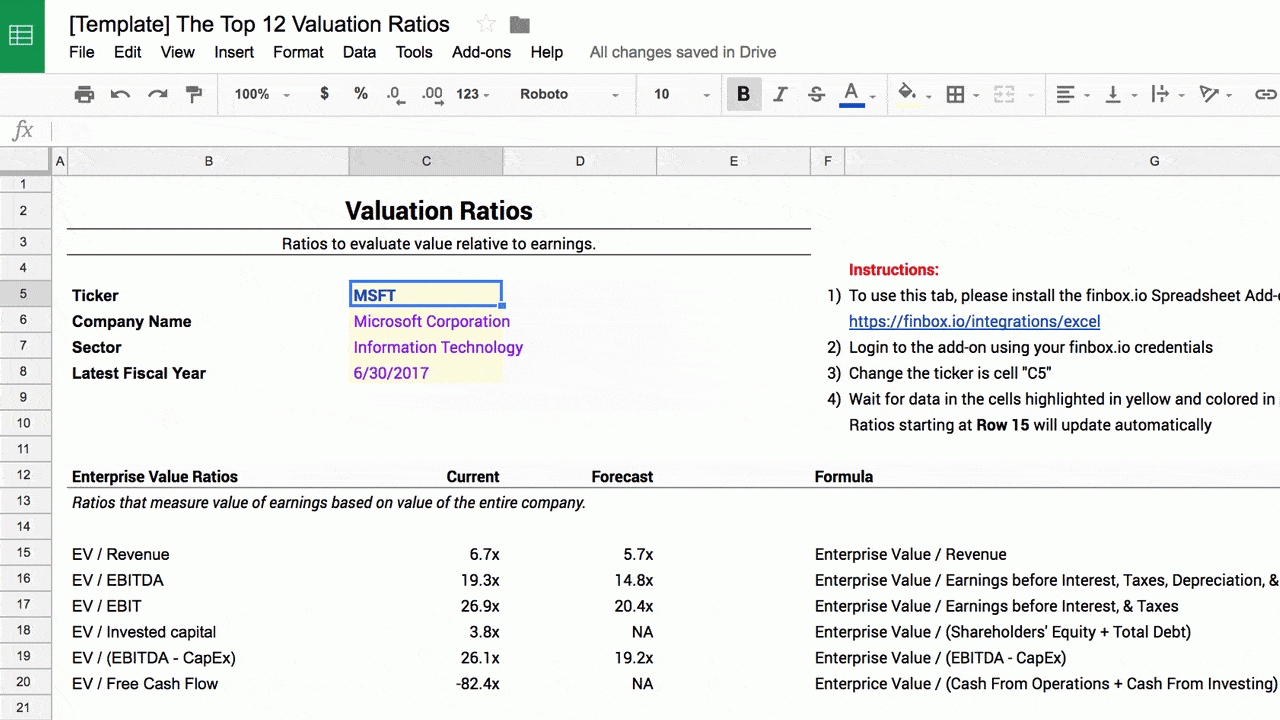Select column D header
Image resolution: width=1280 pixels, height=720 pixels.
(580, 161)
